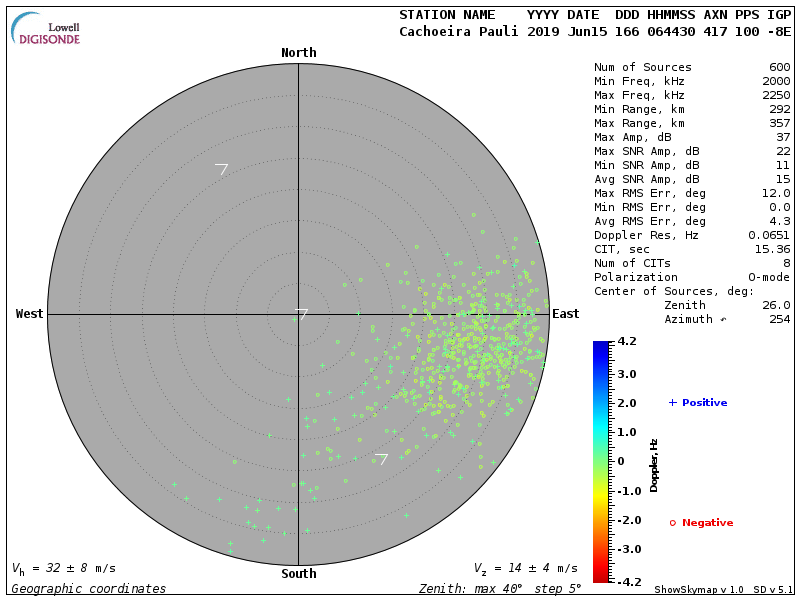Click the red bottom of Doppler color bar

point(600,575)
